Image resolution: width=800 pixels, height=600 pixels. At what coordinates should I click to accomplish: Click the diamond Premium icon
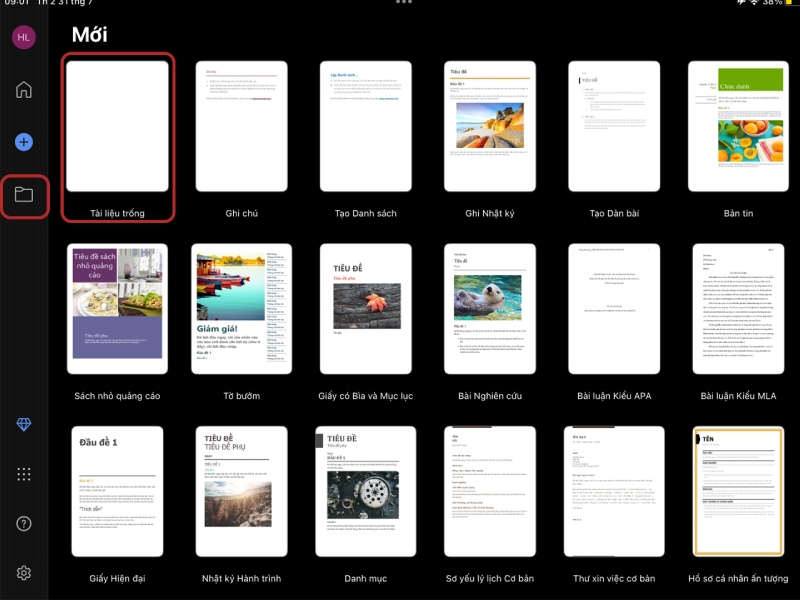point(23,426)
